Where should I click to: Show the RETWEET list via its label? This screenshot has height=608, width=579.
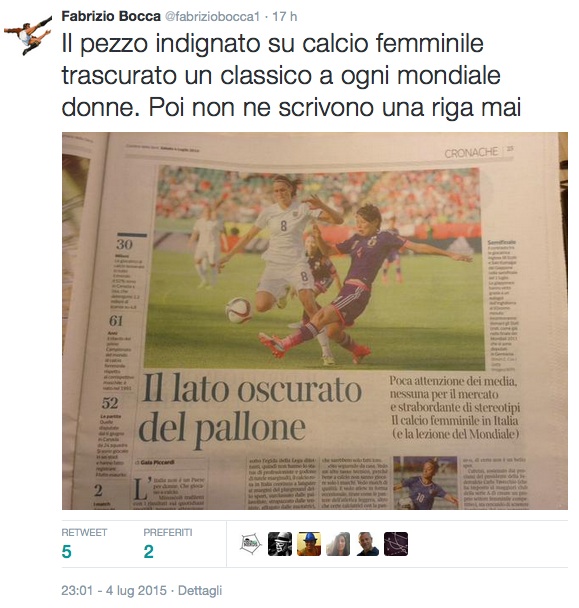point(84,532)
